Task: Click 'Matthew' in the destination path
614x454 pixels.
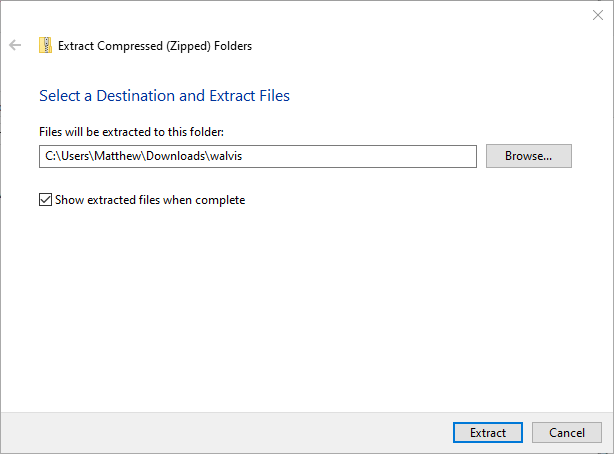Action: [124, 156]
